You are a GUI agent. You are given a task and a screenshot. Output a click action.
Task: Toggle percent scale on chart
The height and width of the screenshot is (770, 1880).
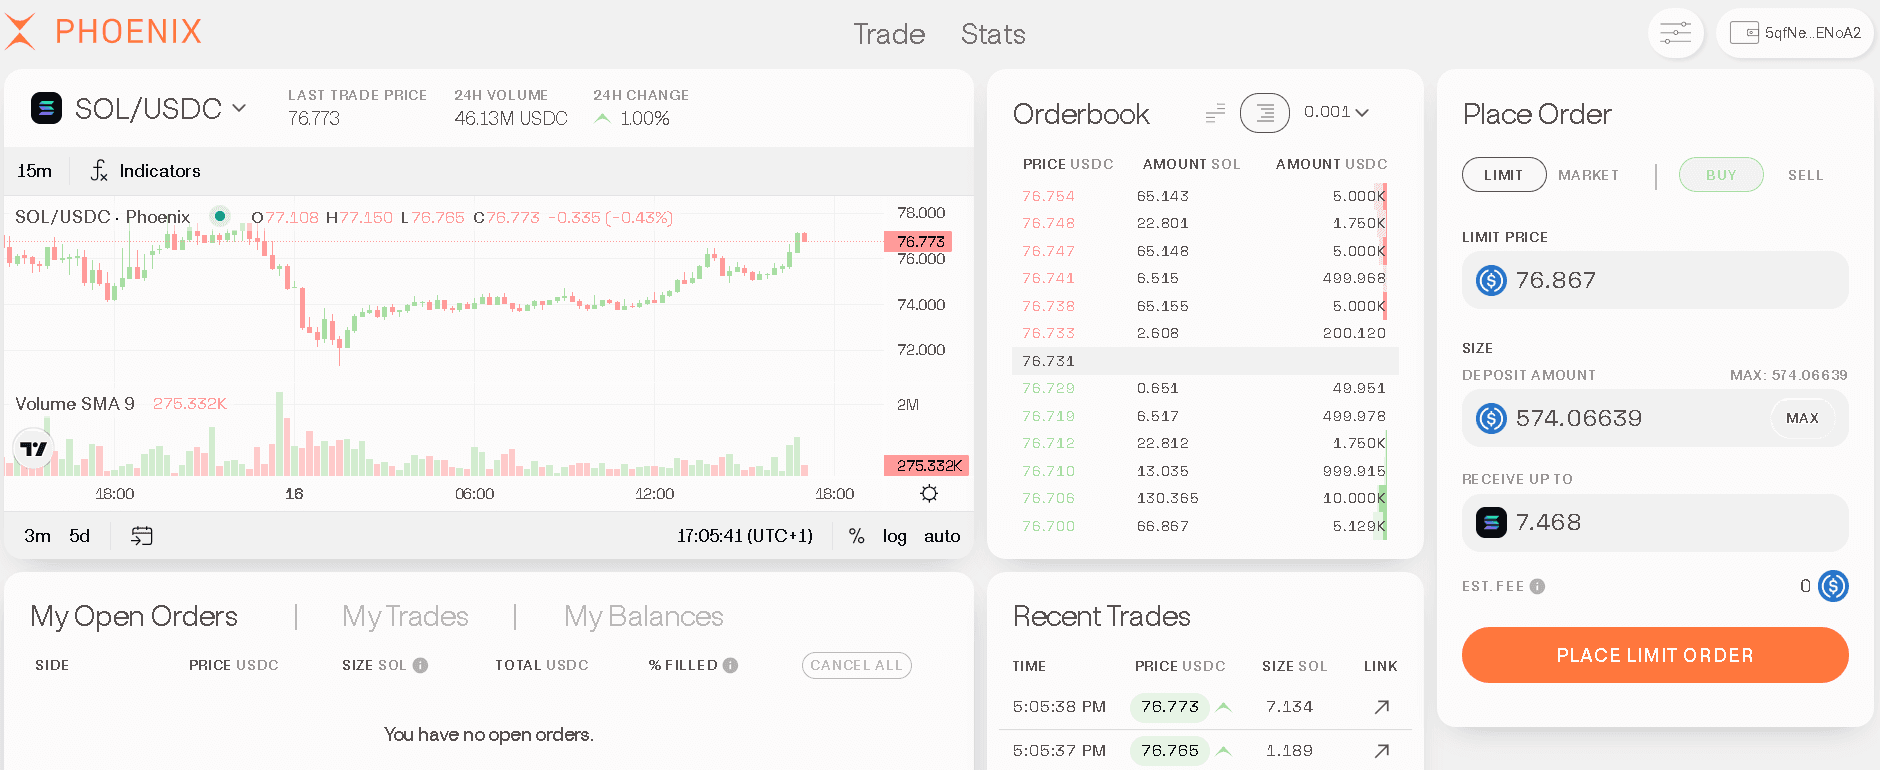tap(856, 536)
